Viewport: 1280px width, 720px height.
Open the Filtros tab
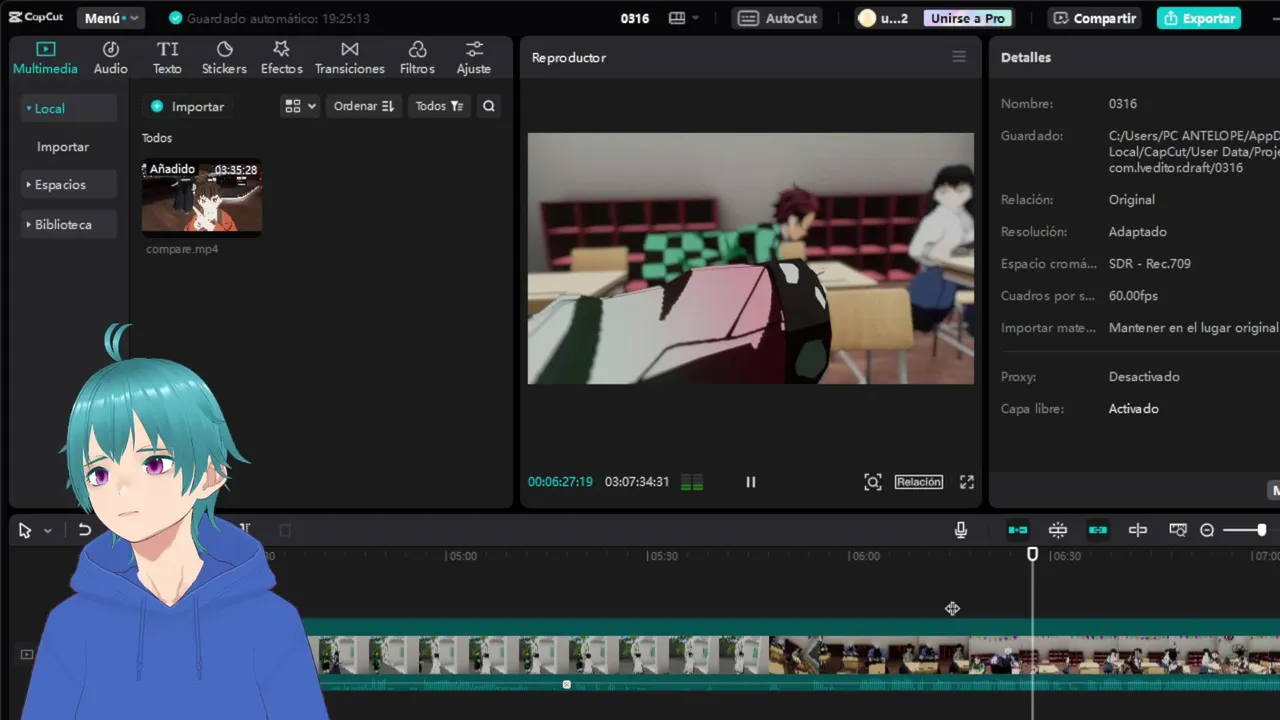coord(417,58)
